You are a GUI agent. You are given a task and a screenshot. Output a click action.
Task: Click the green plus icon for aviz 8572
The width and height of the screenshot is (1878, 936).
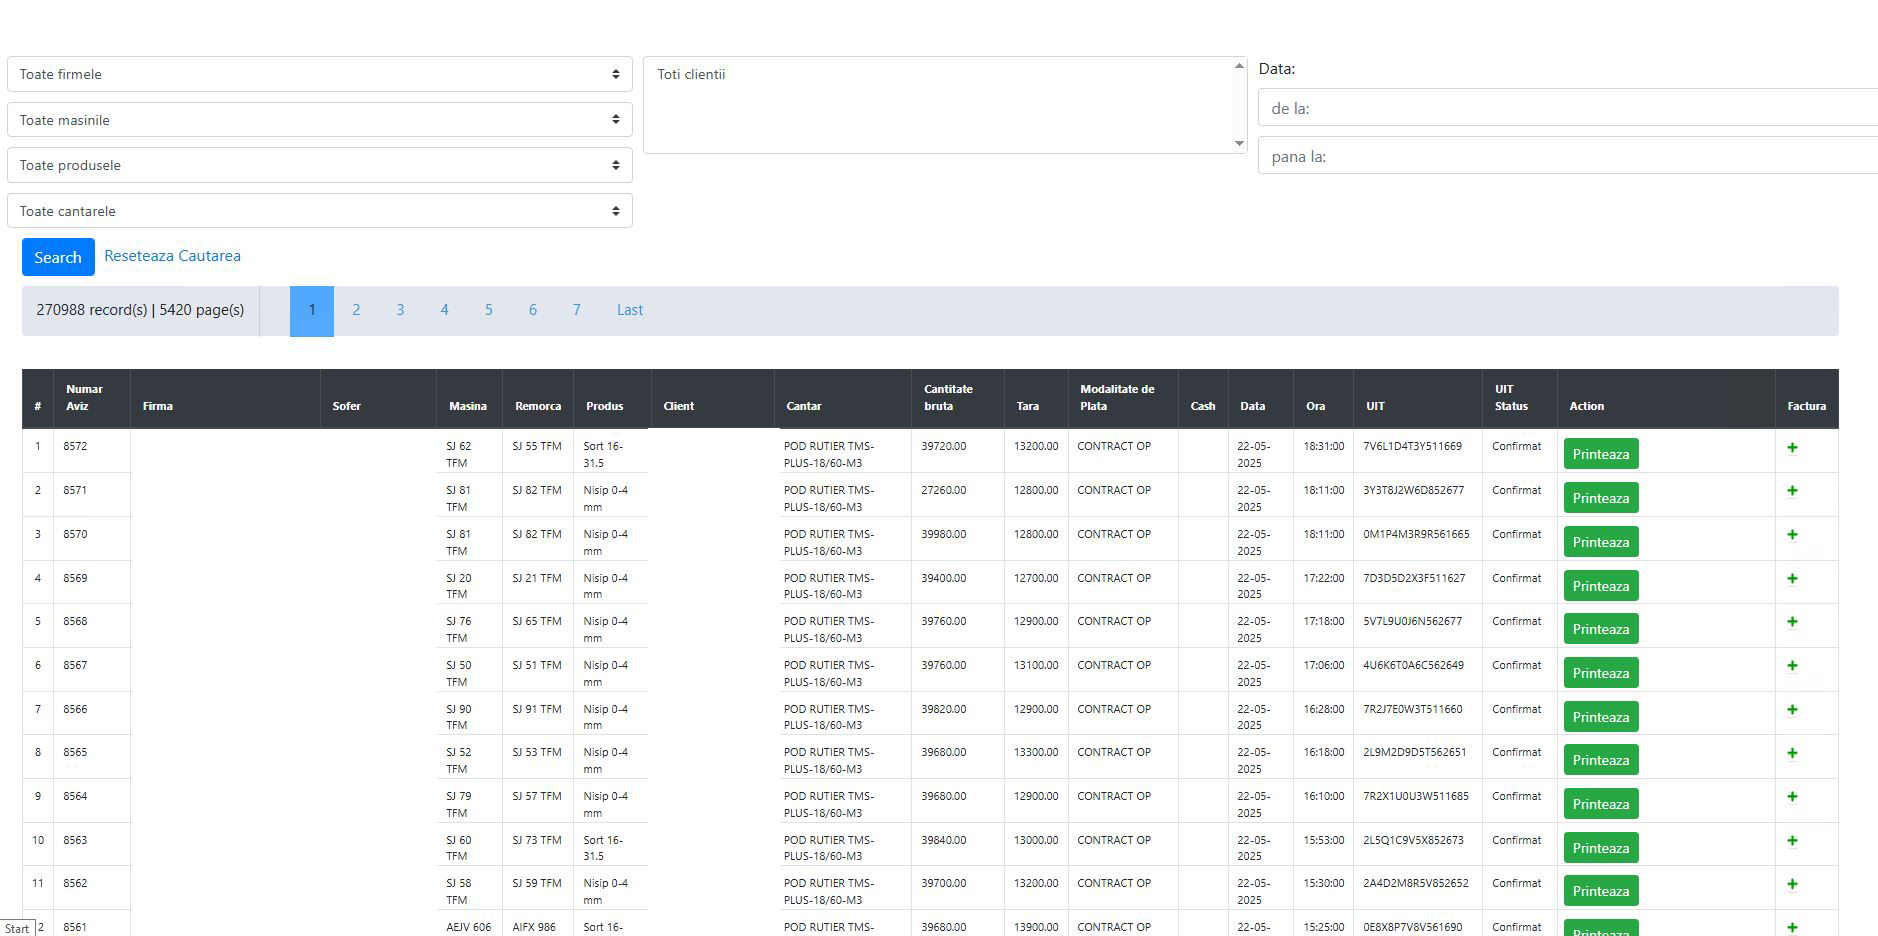1792,448
